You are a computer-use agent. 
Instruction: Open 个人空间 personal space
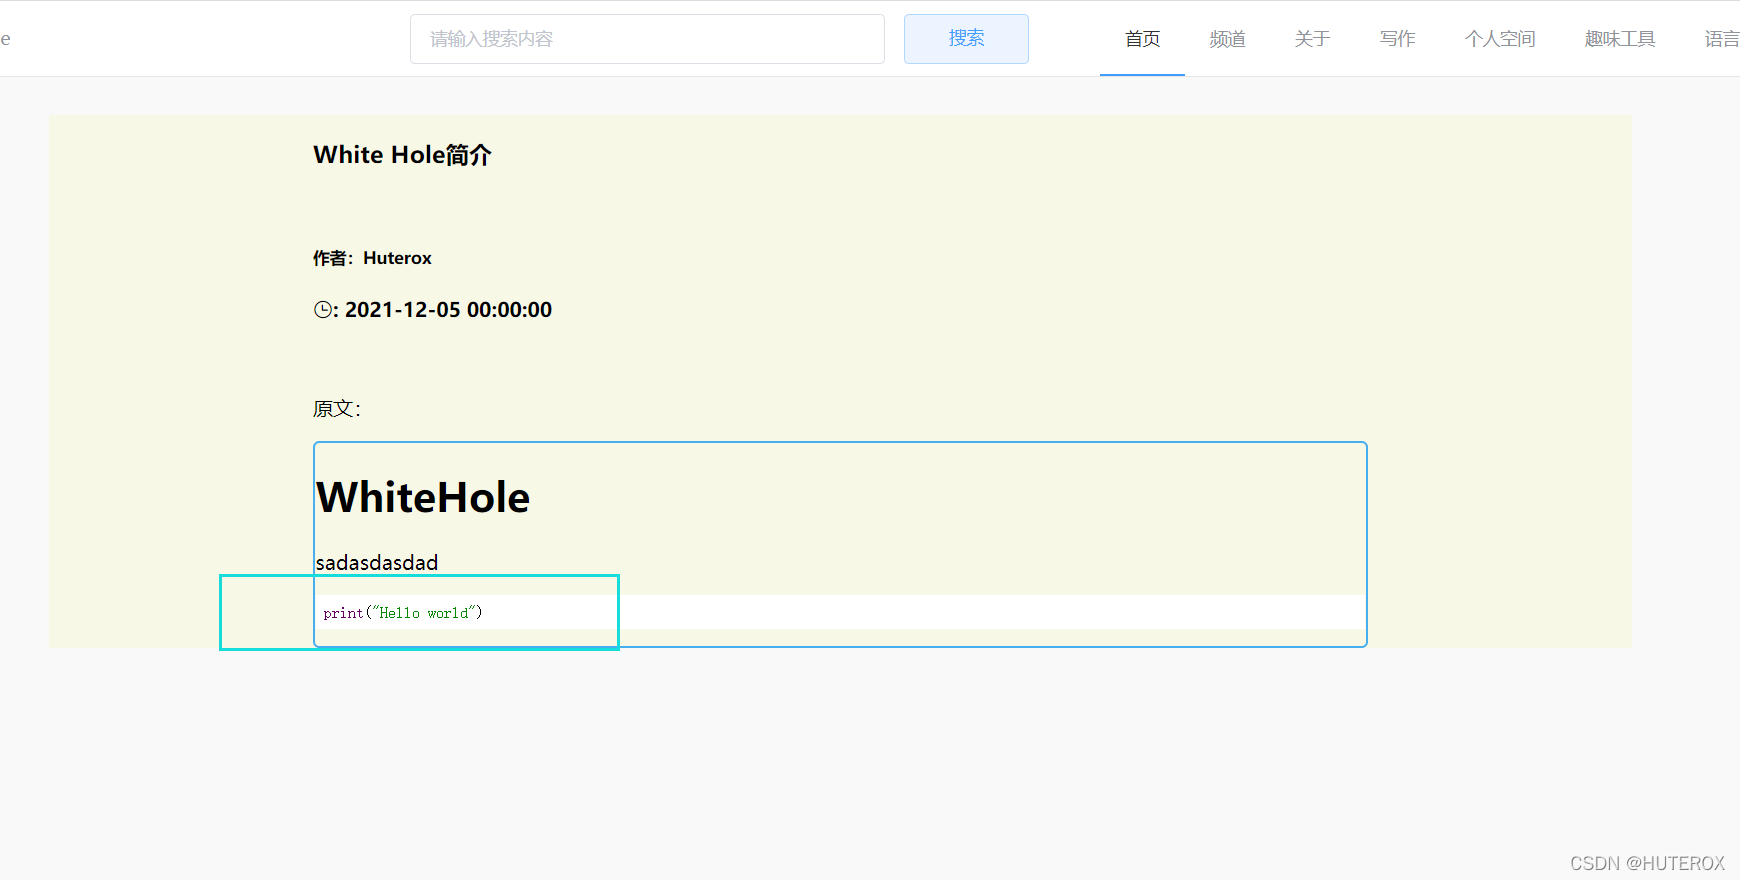(x=1500, y=39)
